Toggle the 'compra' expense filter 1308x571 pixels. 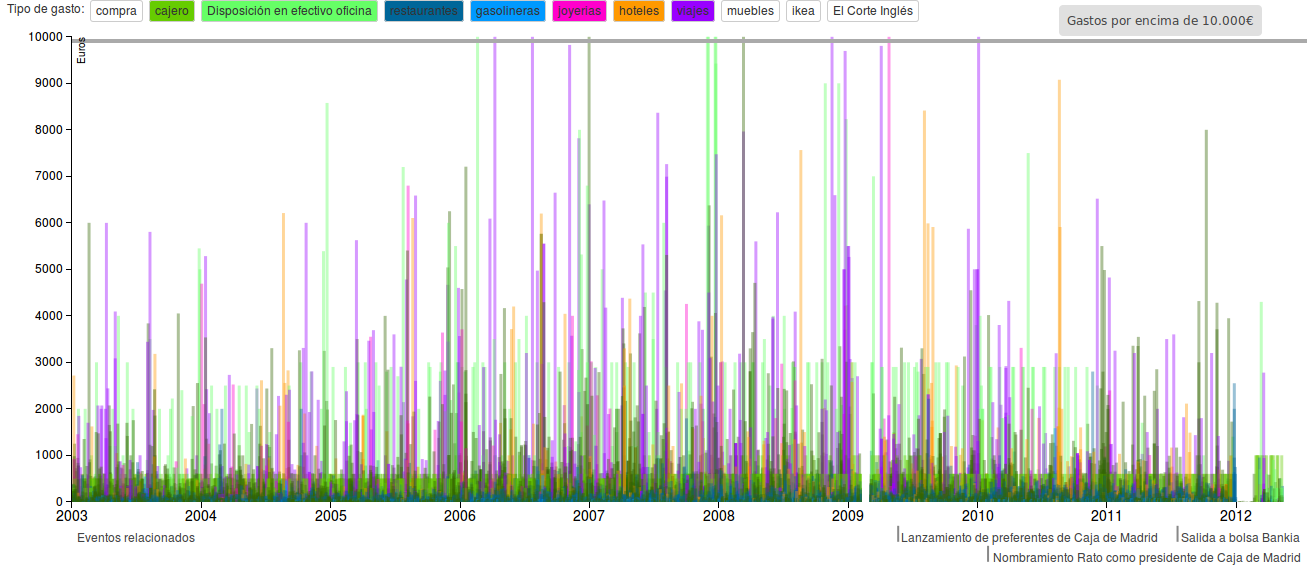116,12
